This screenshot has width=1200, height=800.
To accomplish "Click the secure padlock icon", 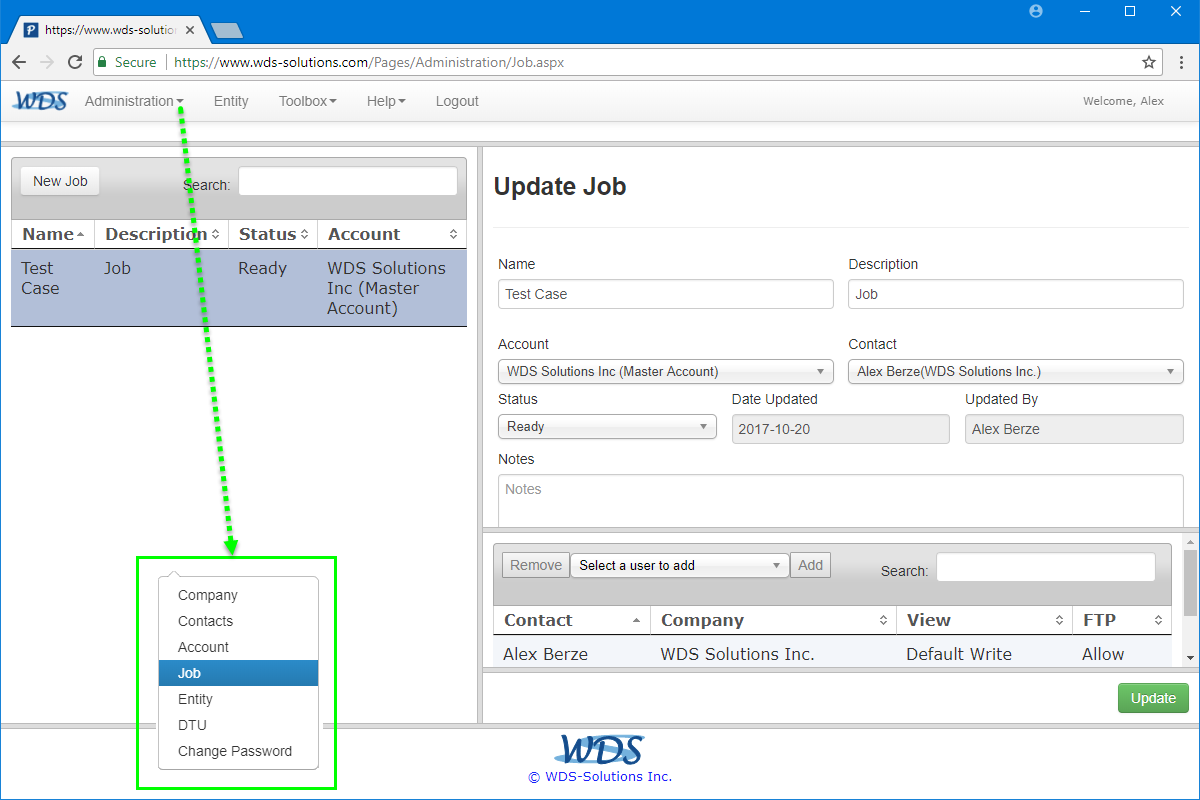I will click(102, 62).
